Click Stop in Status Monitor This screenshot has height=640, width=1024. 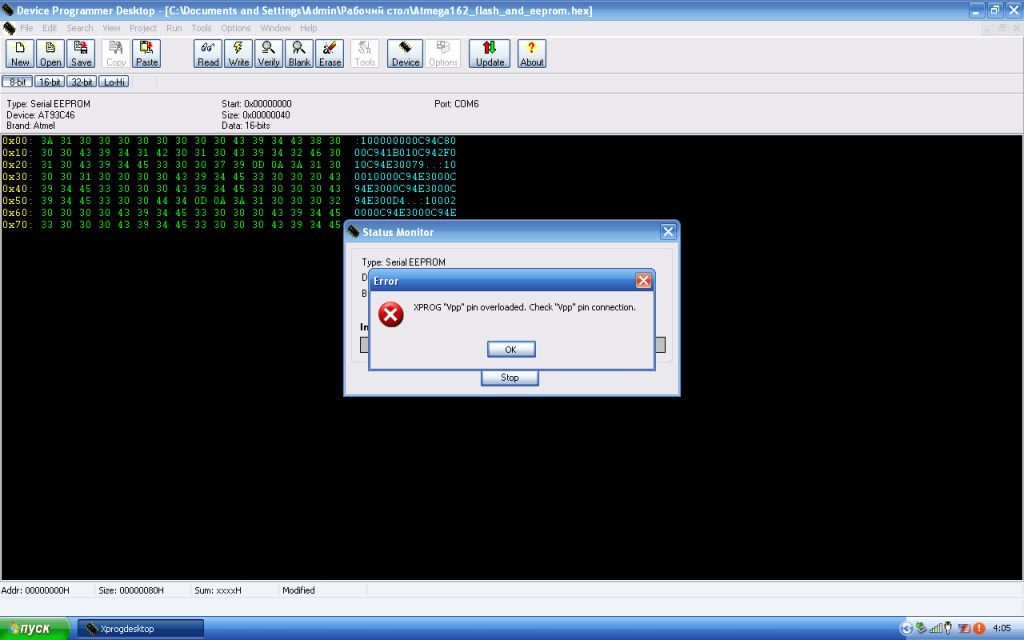click(x=510, y=377)
